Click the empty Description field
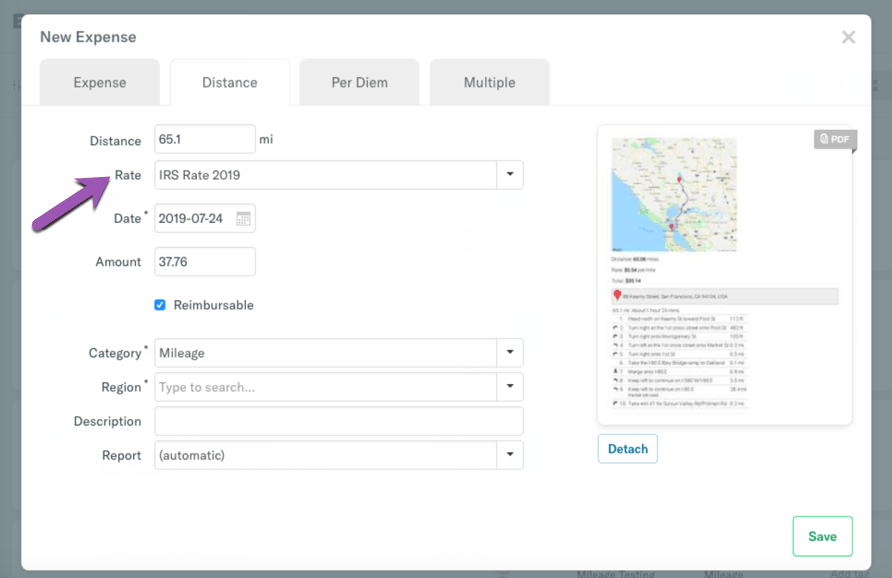The image size is (892, 578). 338,421
